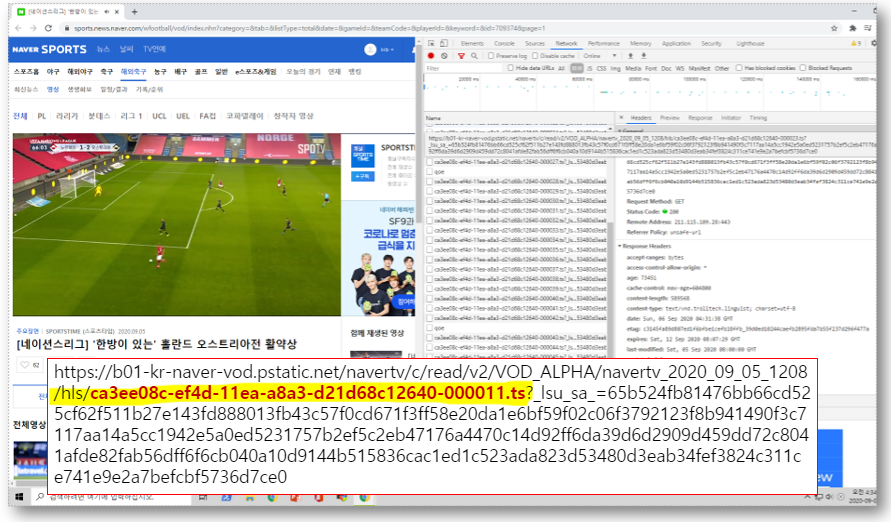
Task: Click the SPORTSTIME subscribe button
Action: tap(363, 176)
